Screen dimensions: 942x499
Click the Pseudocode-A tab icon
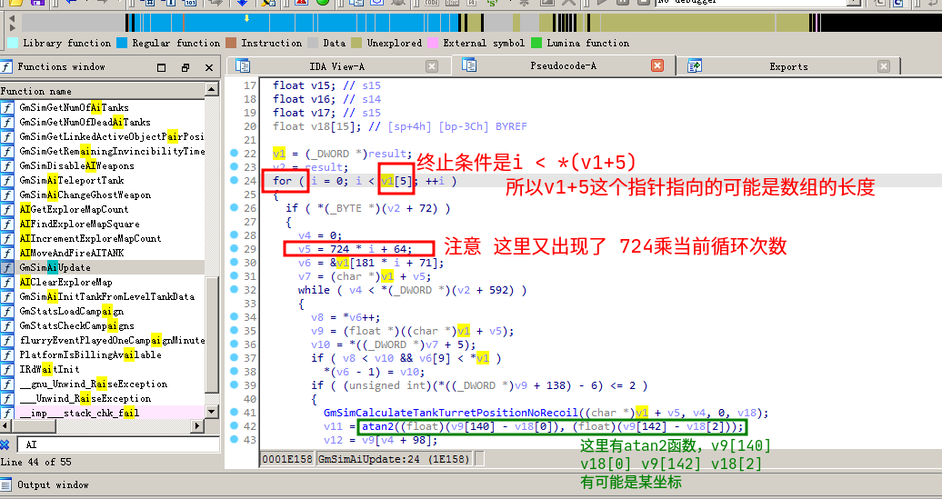tap(469, 65)
